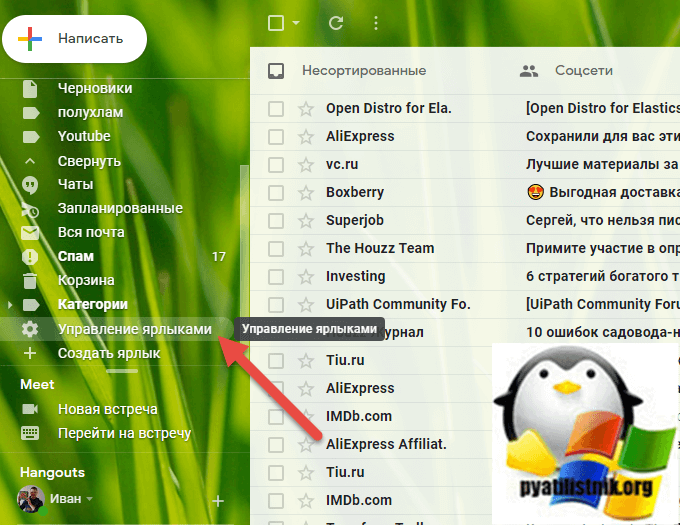Open the three-dot more options menu
The image size is (680, 525).
(x=376, y=23)
